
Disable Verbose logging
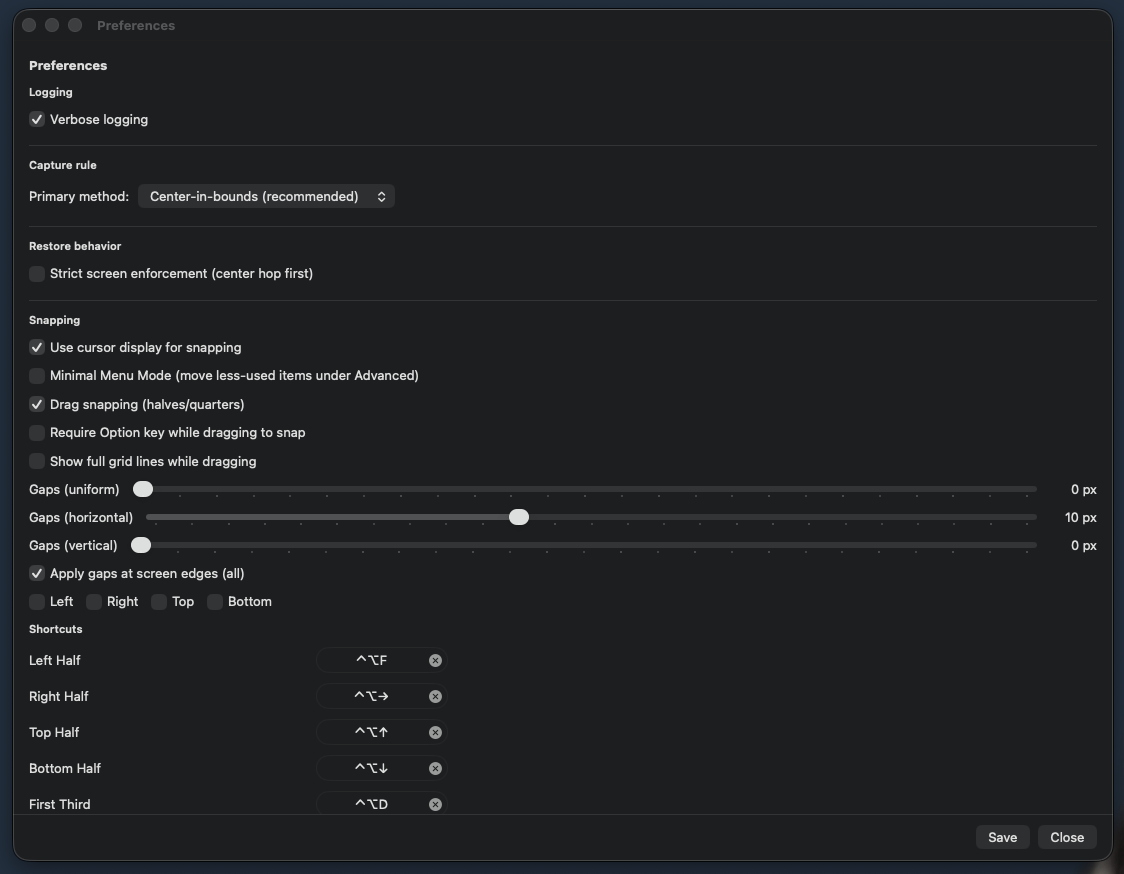pyautogui.click(x=36, y=119)
